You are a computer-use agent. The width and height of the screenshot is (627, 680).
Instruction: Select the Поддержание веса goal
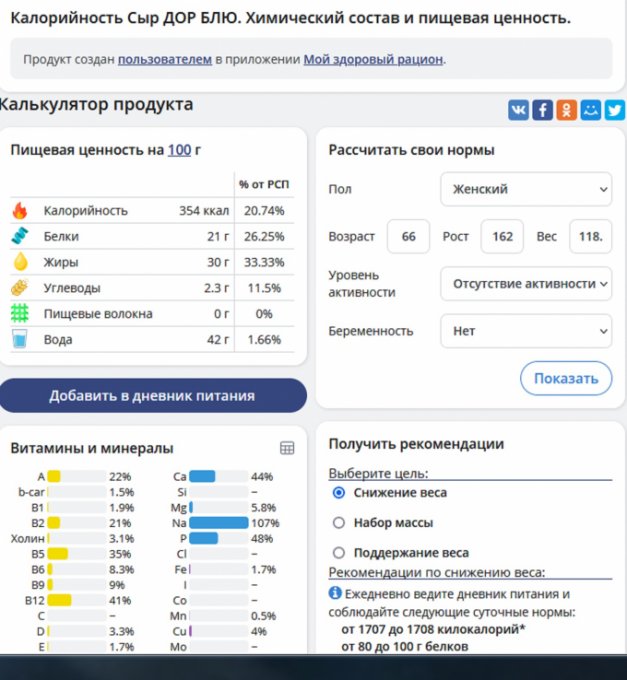(x=338, y=553)
